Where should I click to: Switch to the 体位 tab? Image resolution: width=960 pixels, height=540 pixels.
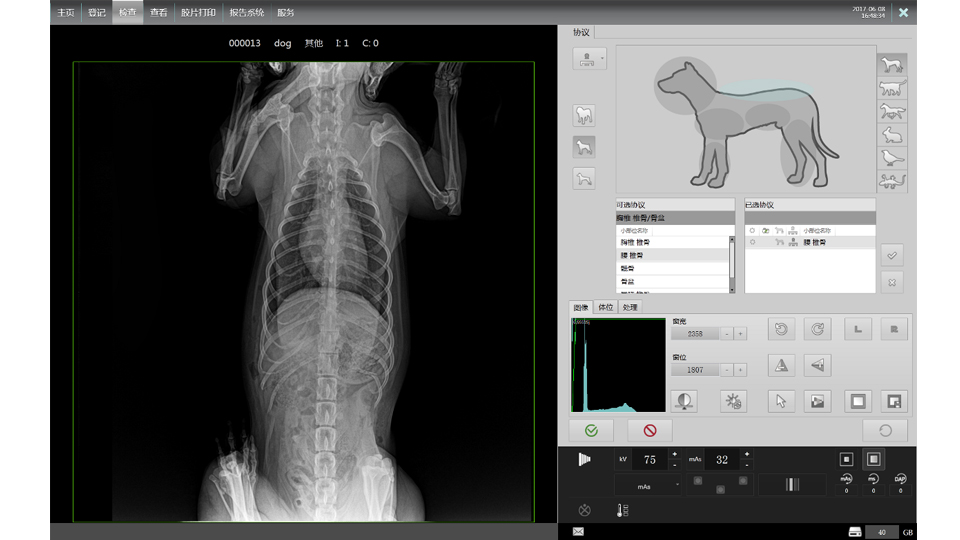(x=605, y=307)
